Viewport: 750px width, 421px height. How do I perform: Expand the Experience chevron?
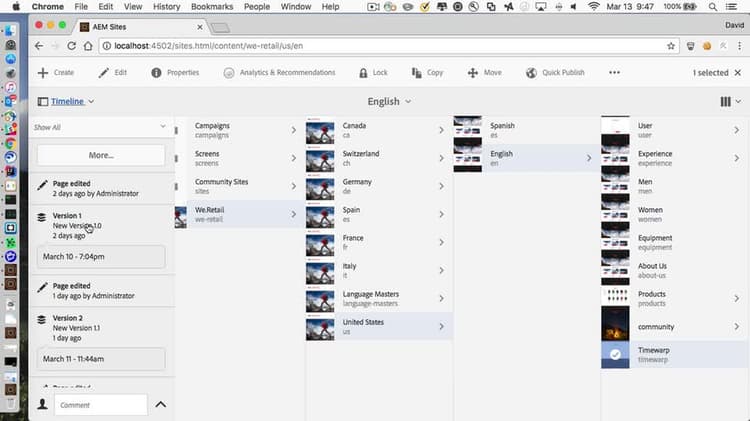pyautogui.click(x=737, y=158)
